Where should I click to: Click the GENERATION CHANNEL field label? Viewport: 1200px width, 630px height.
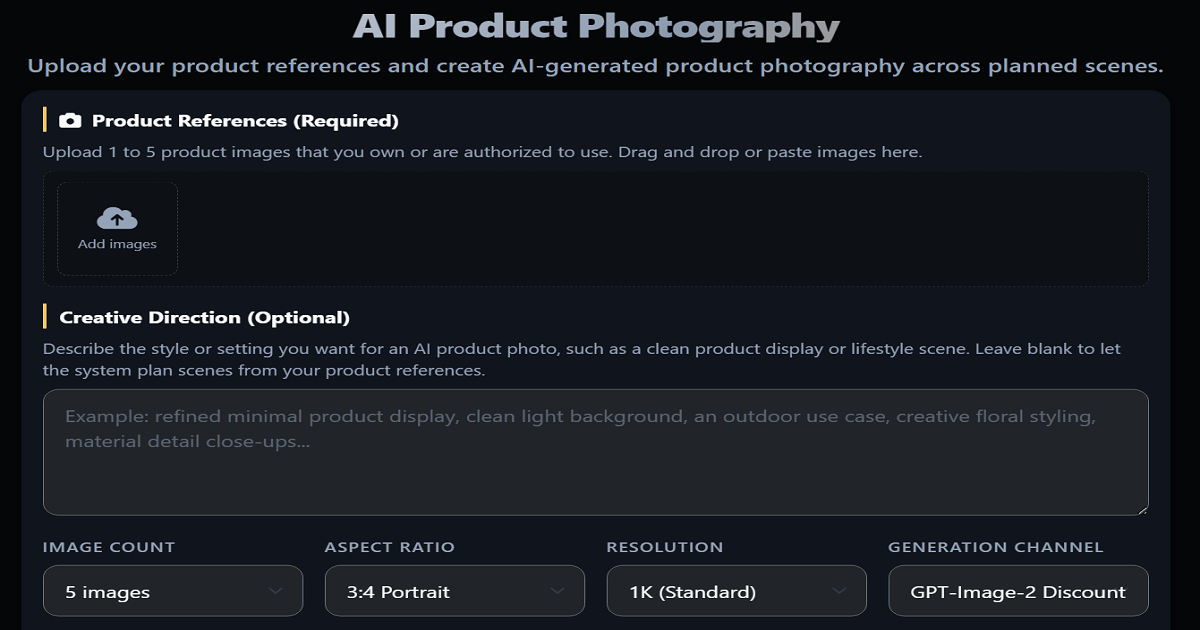pyautogui.click(x=996, y=547)
